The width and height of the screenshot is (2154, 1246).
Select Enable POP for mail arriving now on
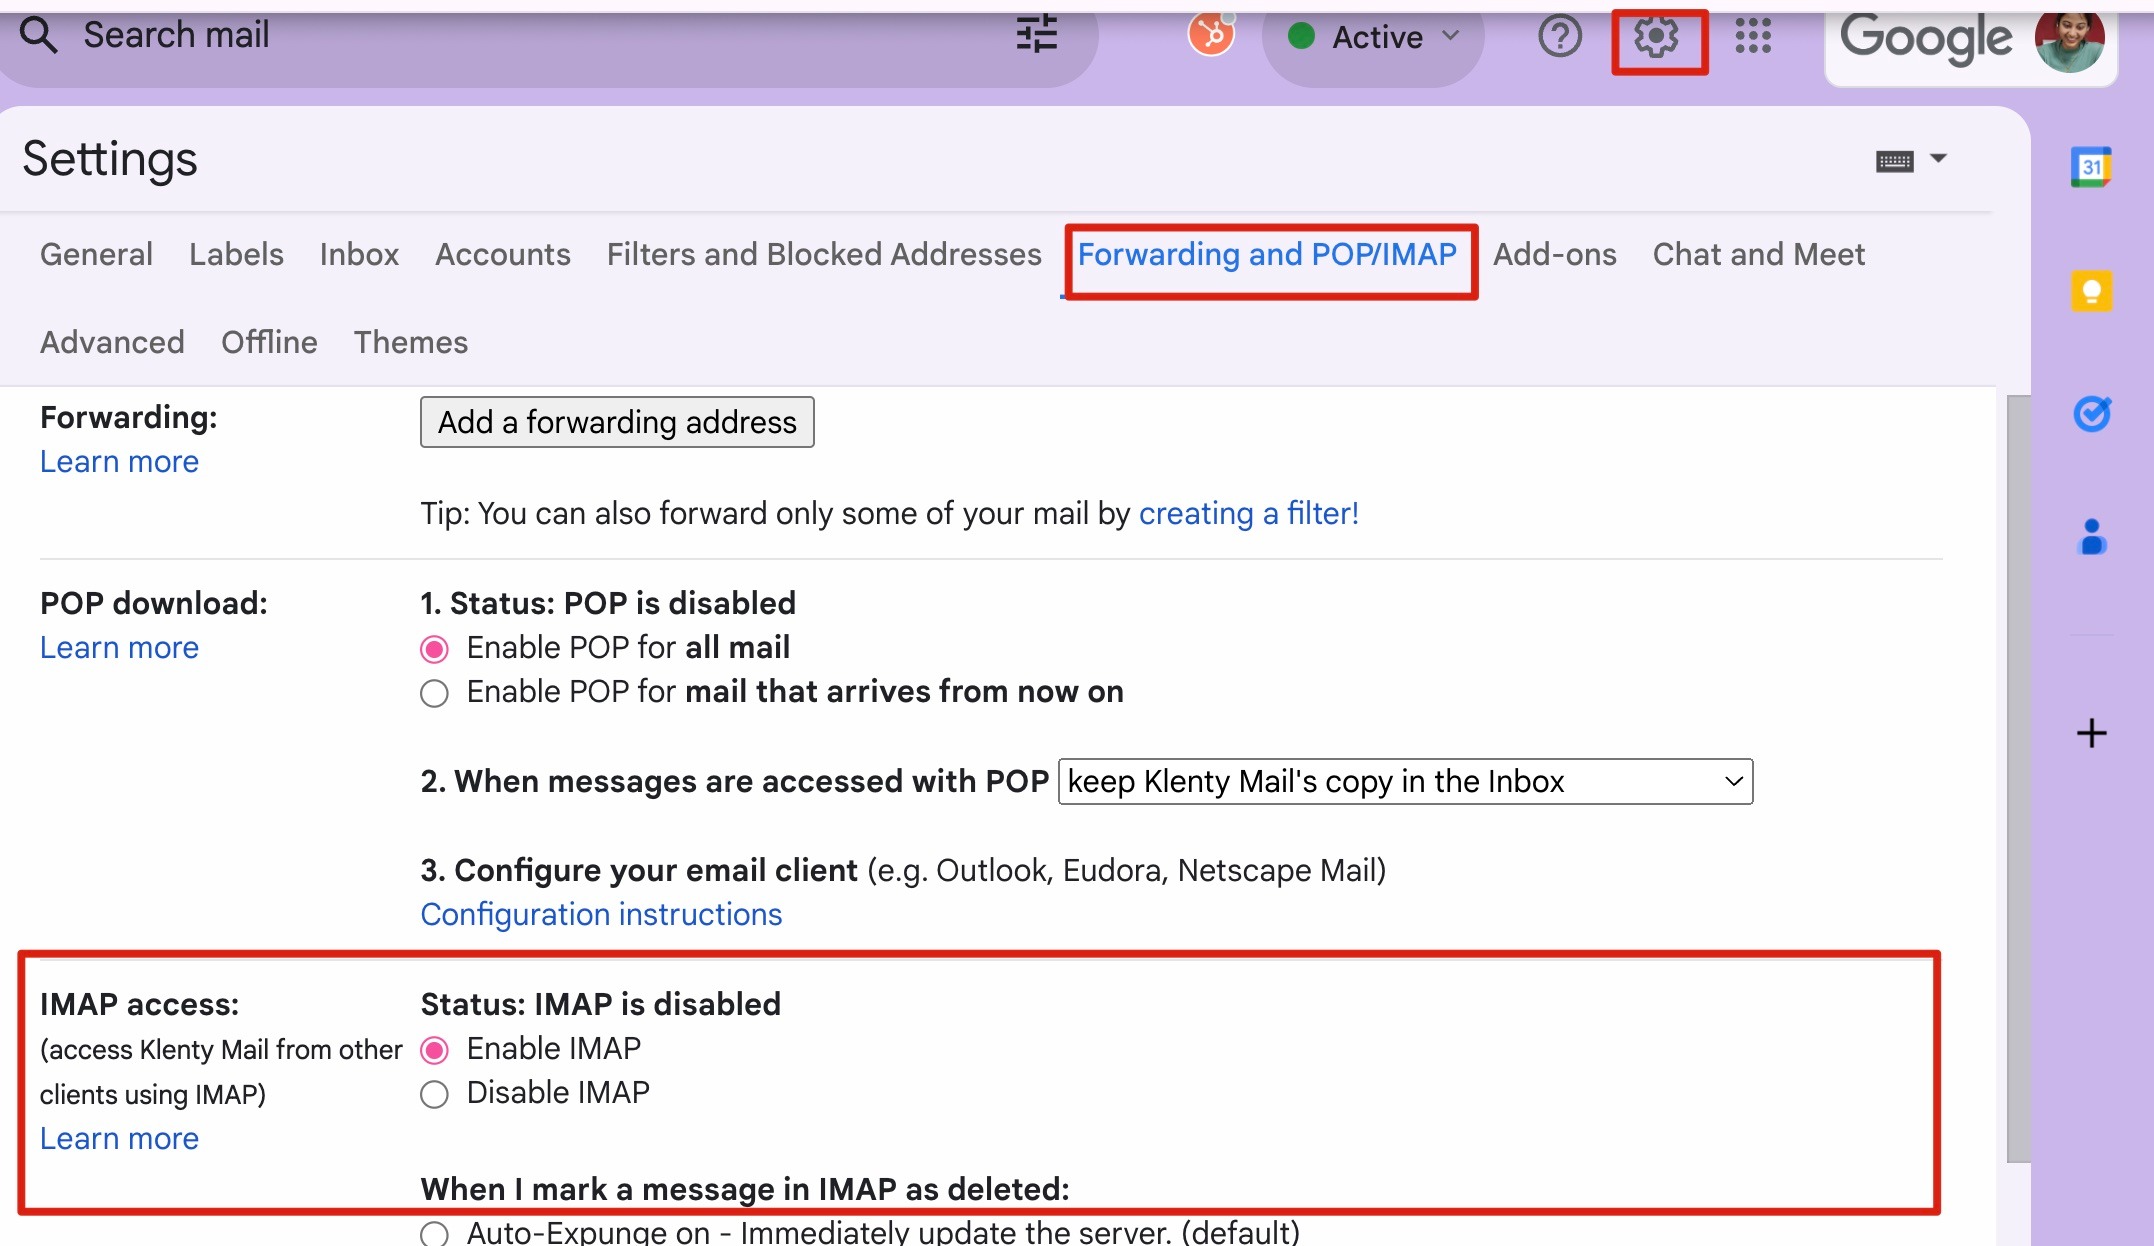tap(434, 693)
